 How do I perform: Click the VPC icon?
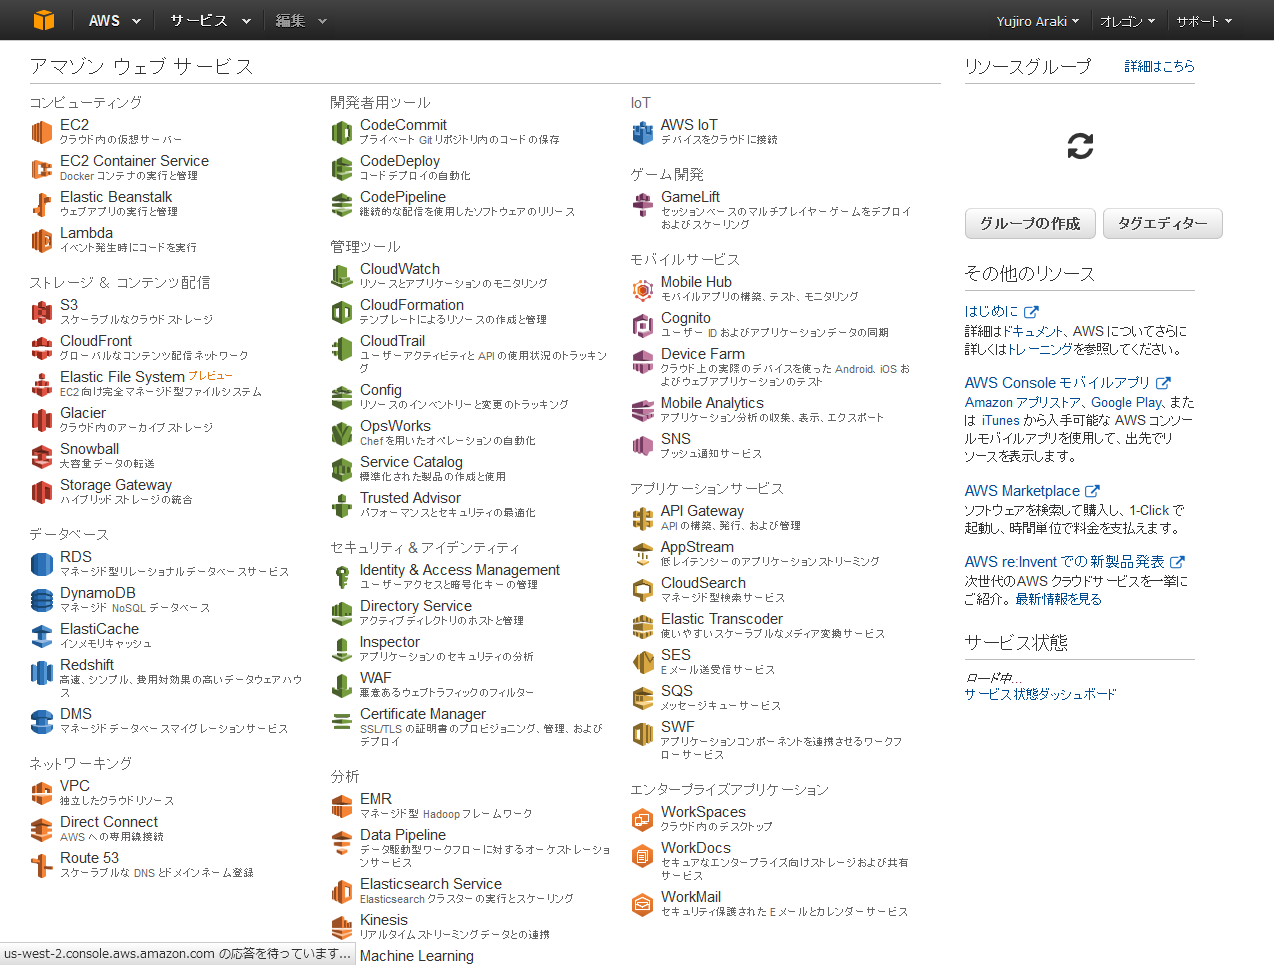pos(41,793)
